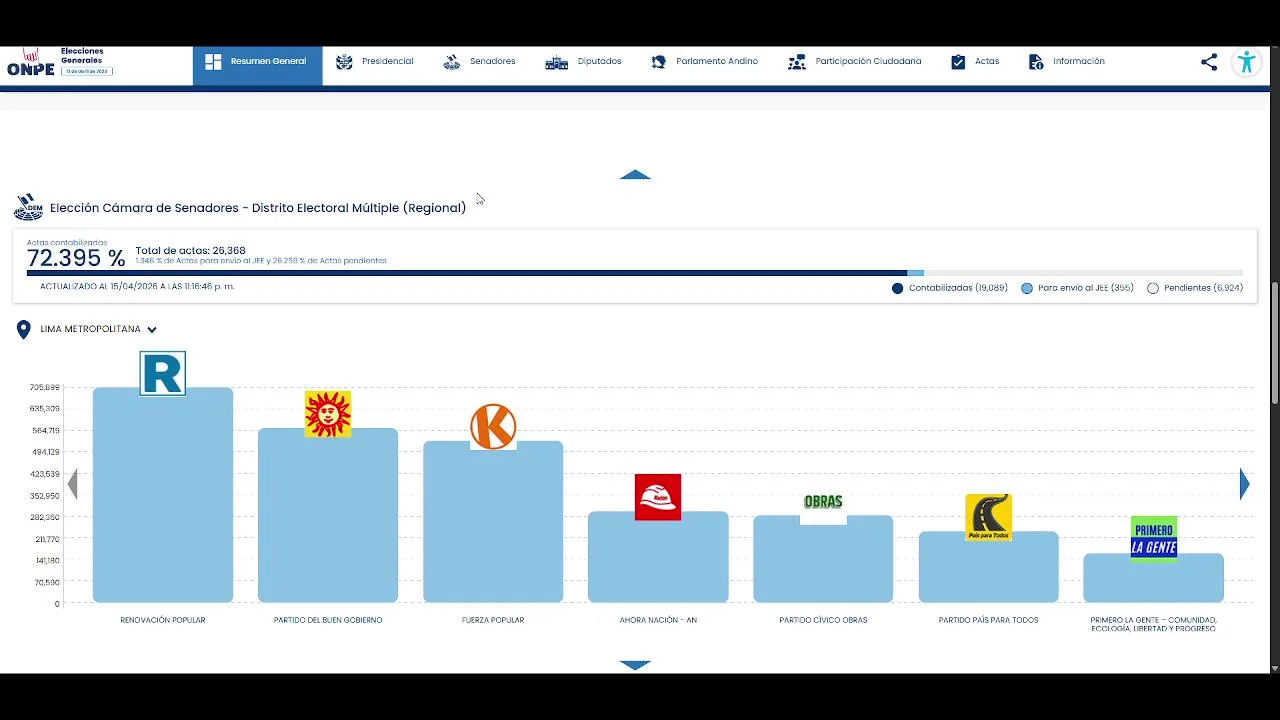Click the Diputados building icon

[x=556, y=62]
